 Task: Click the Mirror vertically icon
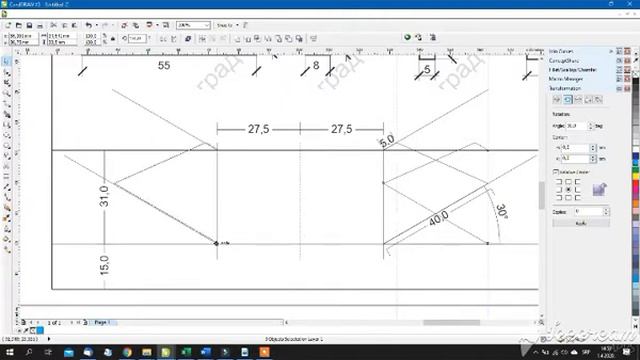point(173,39)
